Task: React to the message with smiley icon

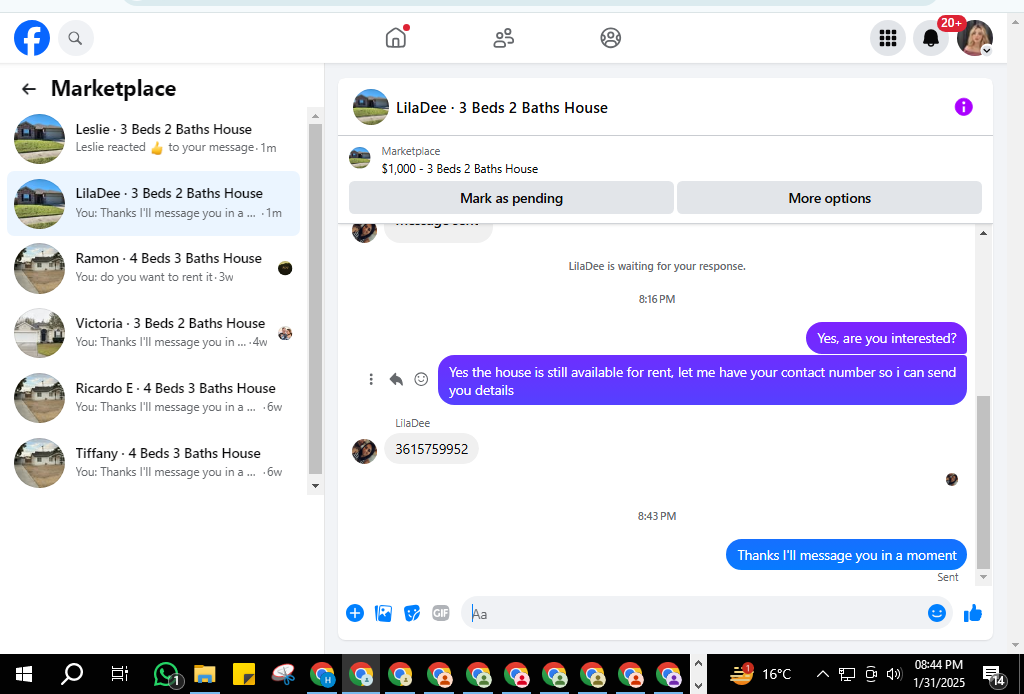Action: [x=421, y=379]
